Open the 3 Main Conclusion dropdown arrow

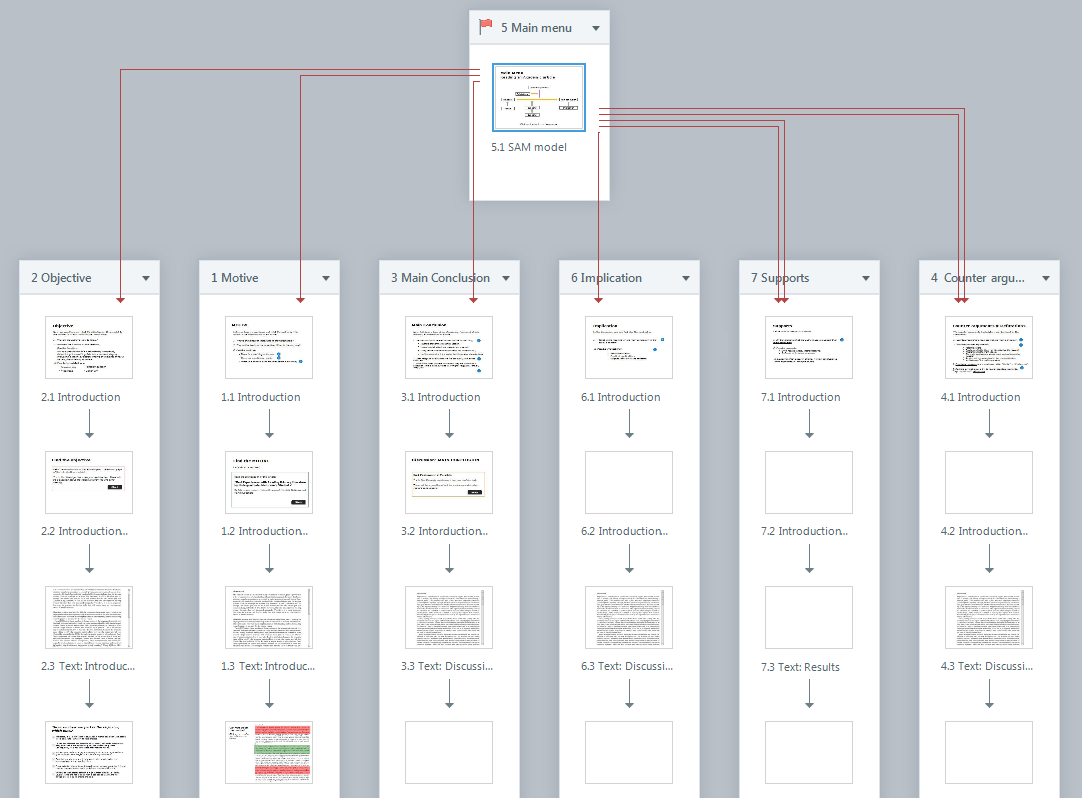point(506,278)
